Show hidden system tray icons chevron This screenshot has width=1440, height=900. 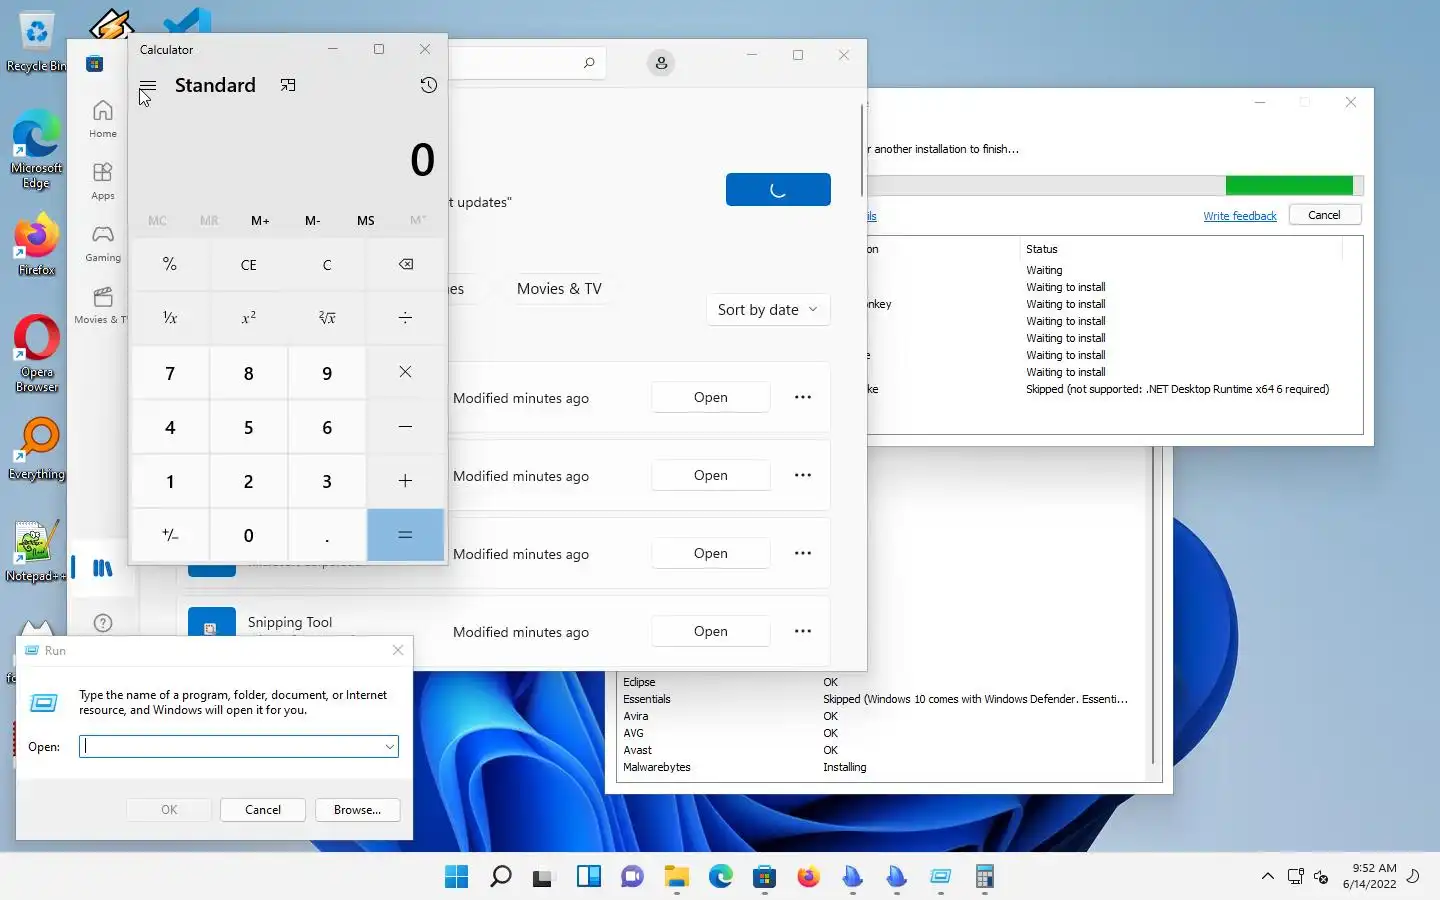(x=1267, y=877)
